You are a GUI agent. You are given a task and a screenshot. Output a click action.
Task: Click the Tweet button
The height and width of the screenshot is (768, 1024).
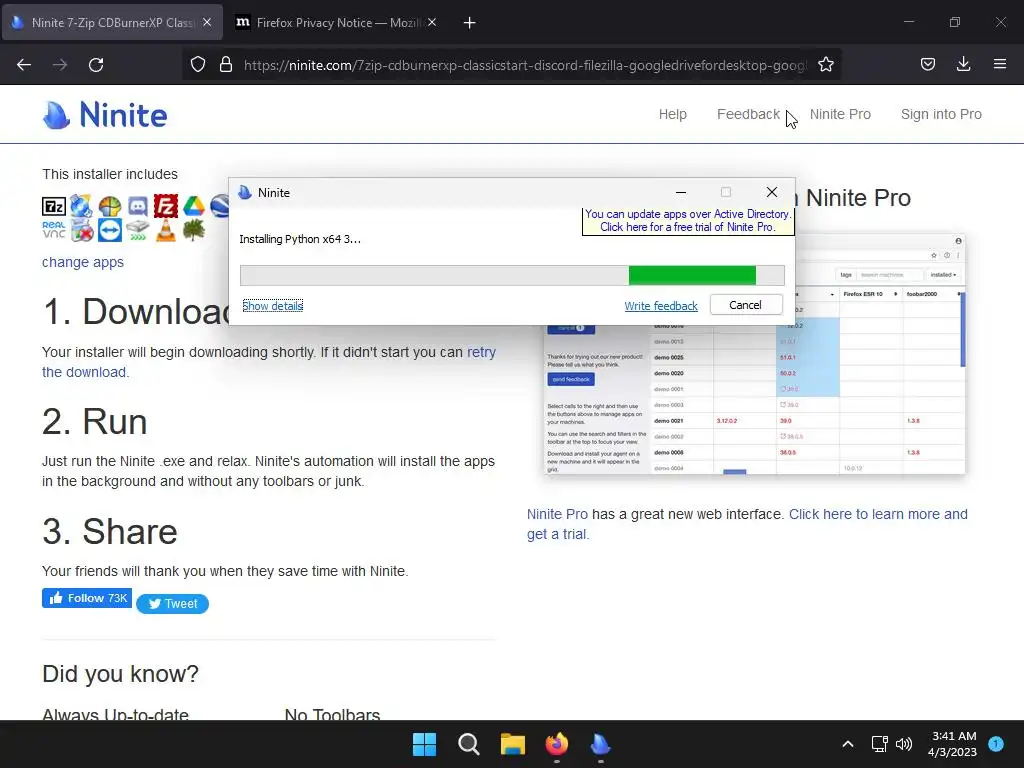pos(172,604)
